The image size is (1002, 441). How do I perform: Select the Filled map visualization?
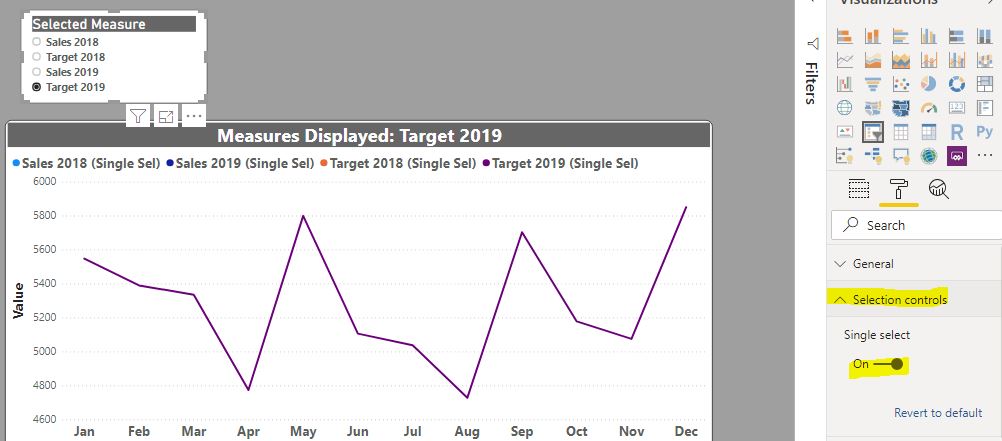[872, 108]
